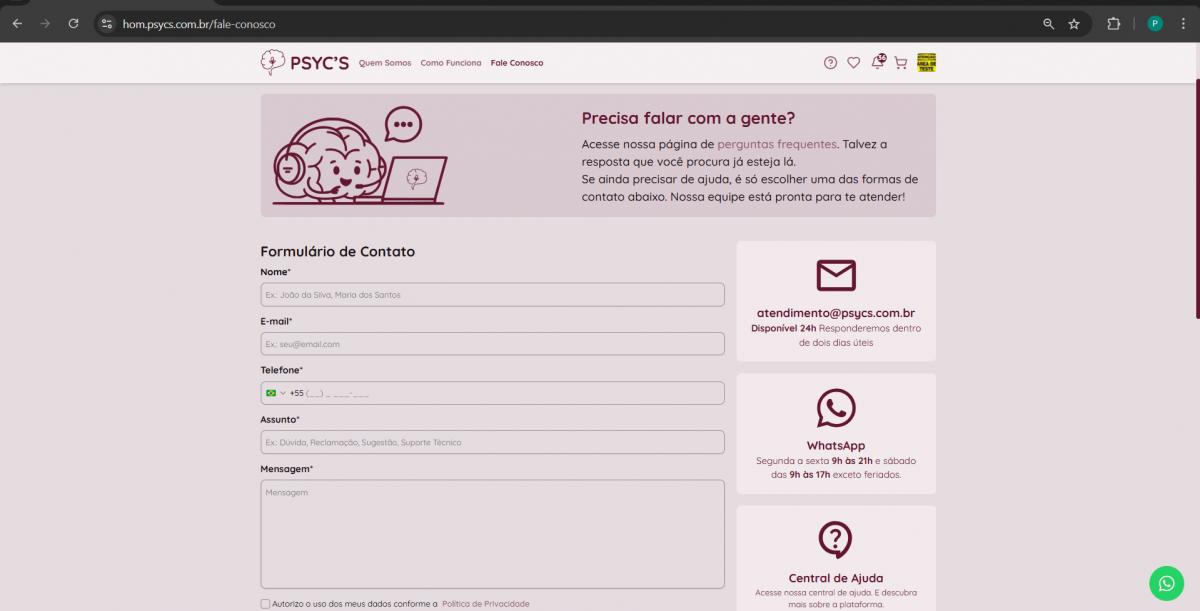
Task: Bookmark this page with star icon
Action: (1074, 23)
